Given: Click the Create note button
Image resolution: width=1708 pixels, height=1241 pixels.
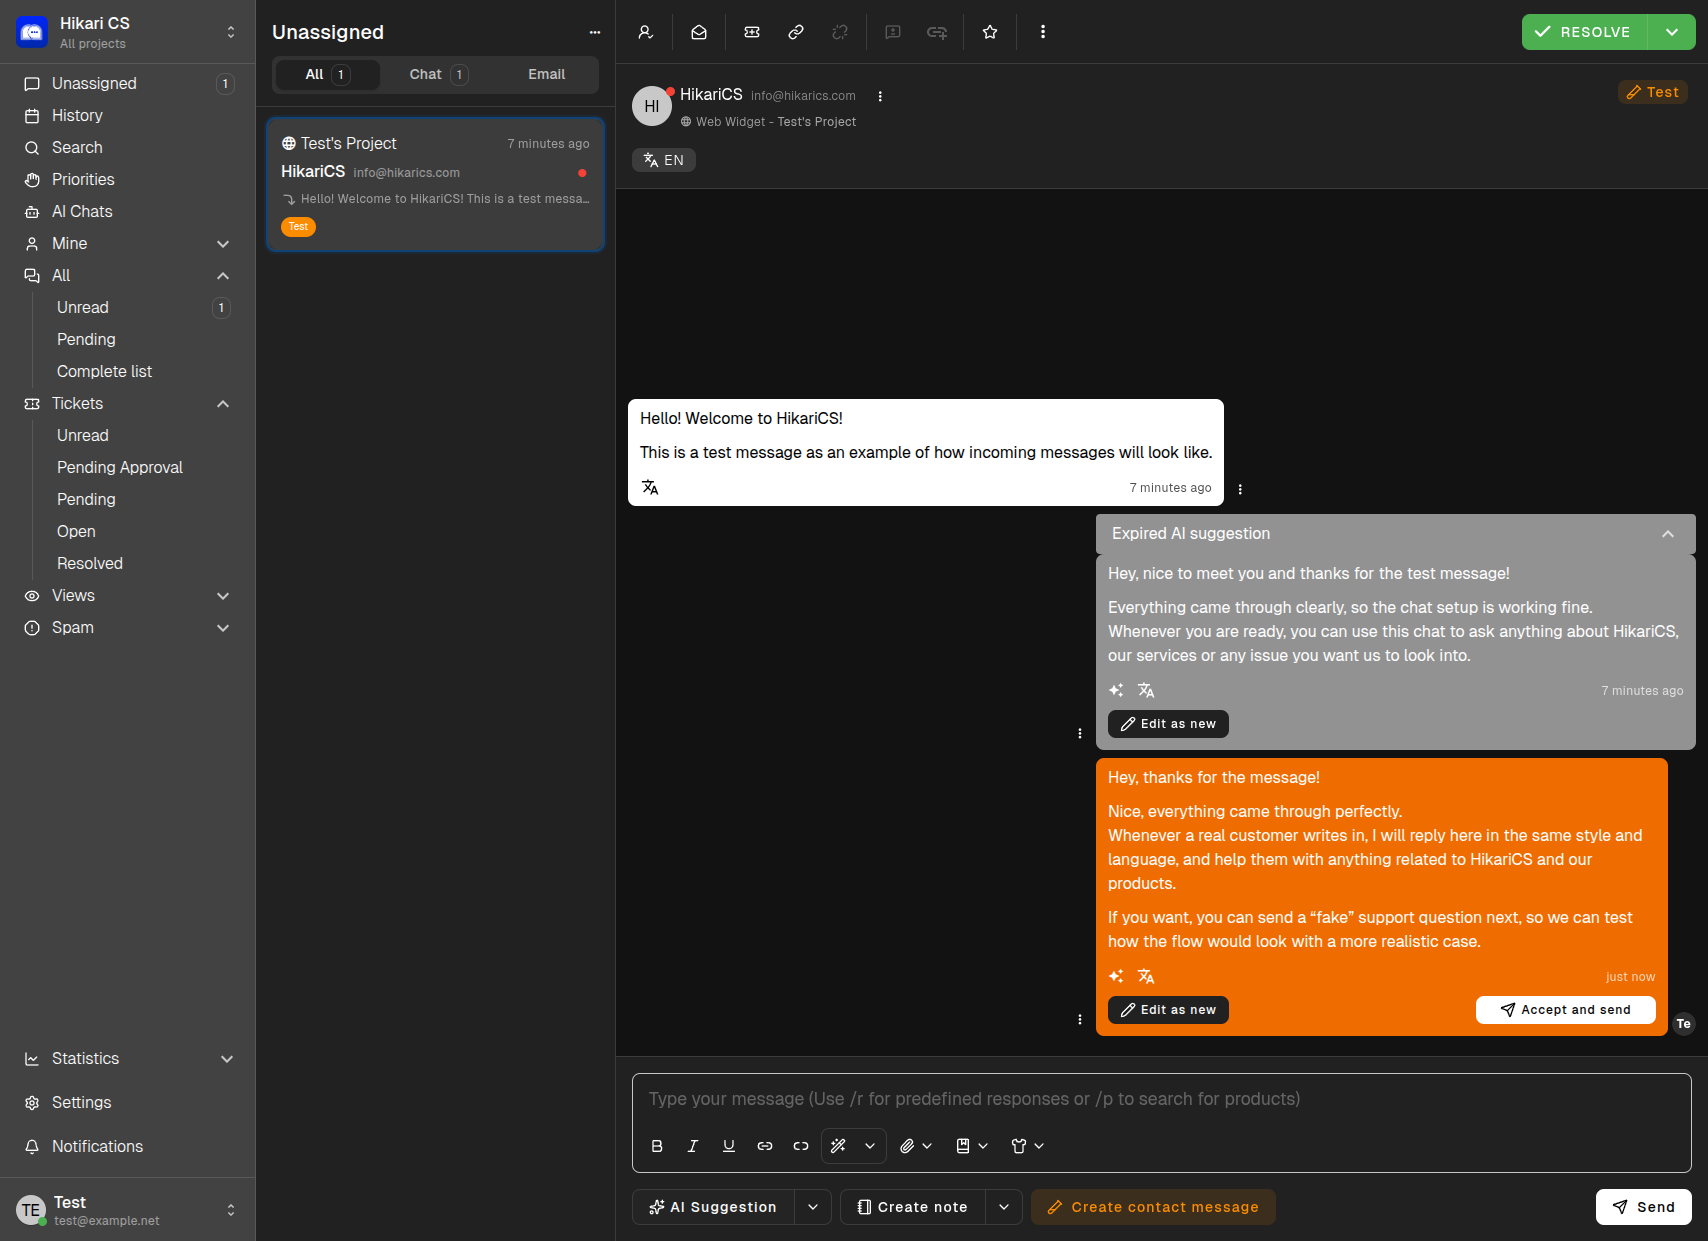Looking at the screenshot, I should pos(913,1207).
